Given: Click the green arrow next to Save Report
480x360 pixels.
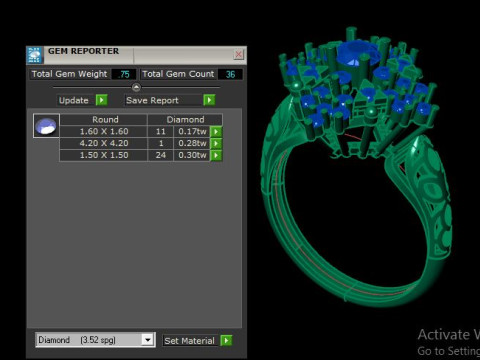Looking at the screenshot, I should tap(209, 100).
